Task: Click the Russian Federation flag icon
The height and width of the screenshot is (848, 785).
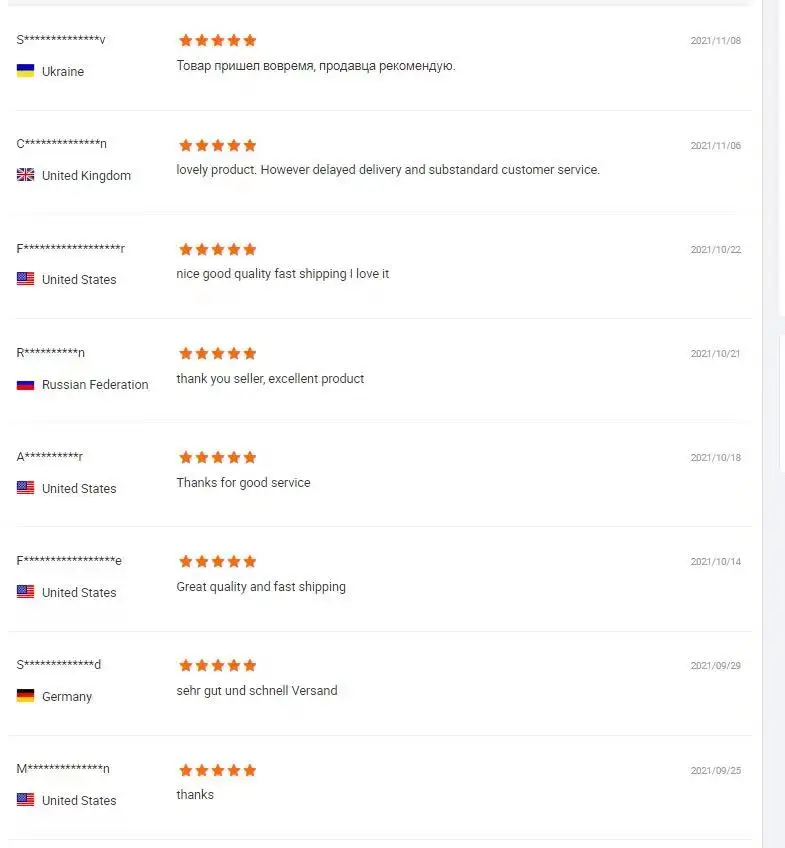Action: pos(25,385)
